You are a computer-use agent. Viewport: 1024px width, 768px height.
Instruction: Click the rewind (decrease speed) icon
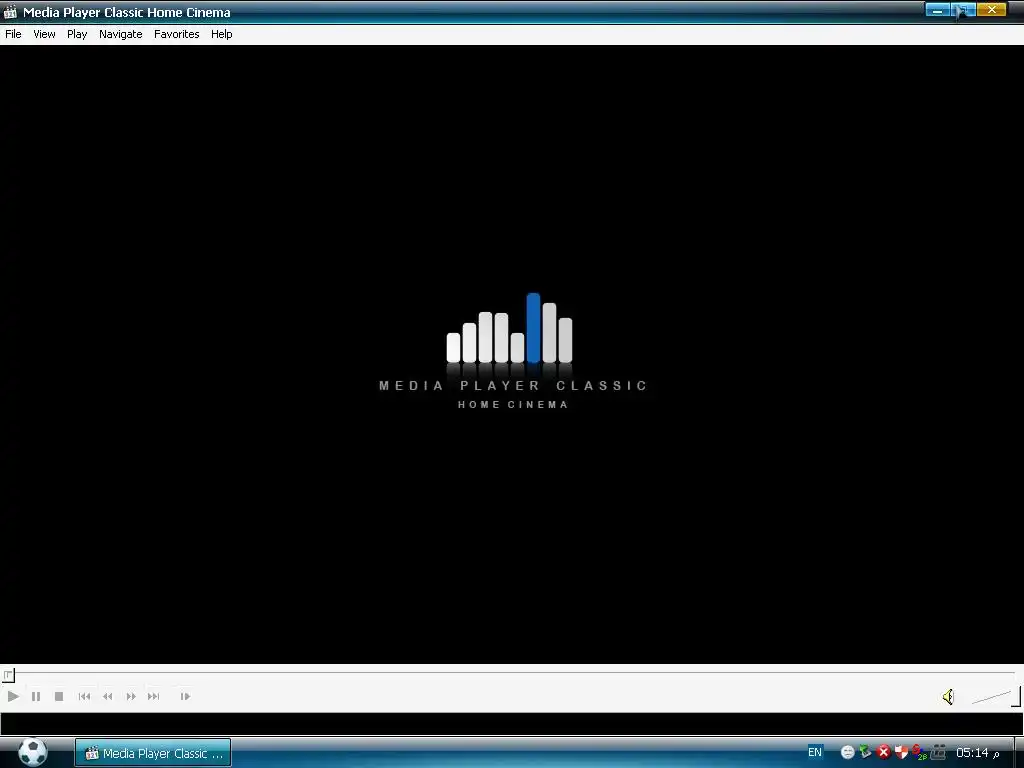108,696
